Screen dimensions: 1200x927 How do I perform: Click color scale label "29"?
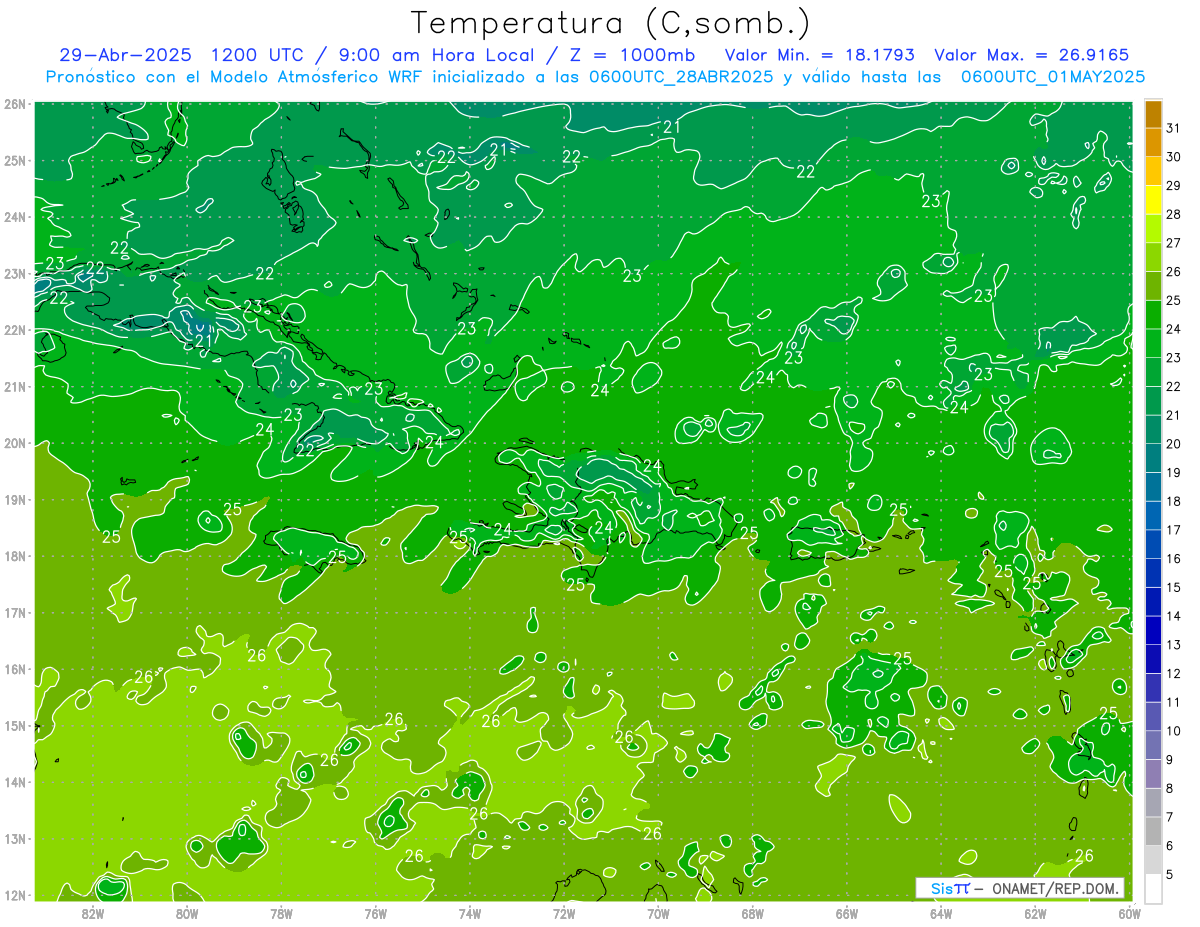(x=1174, y=186)
